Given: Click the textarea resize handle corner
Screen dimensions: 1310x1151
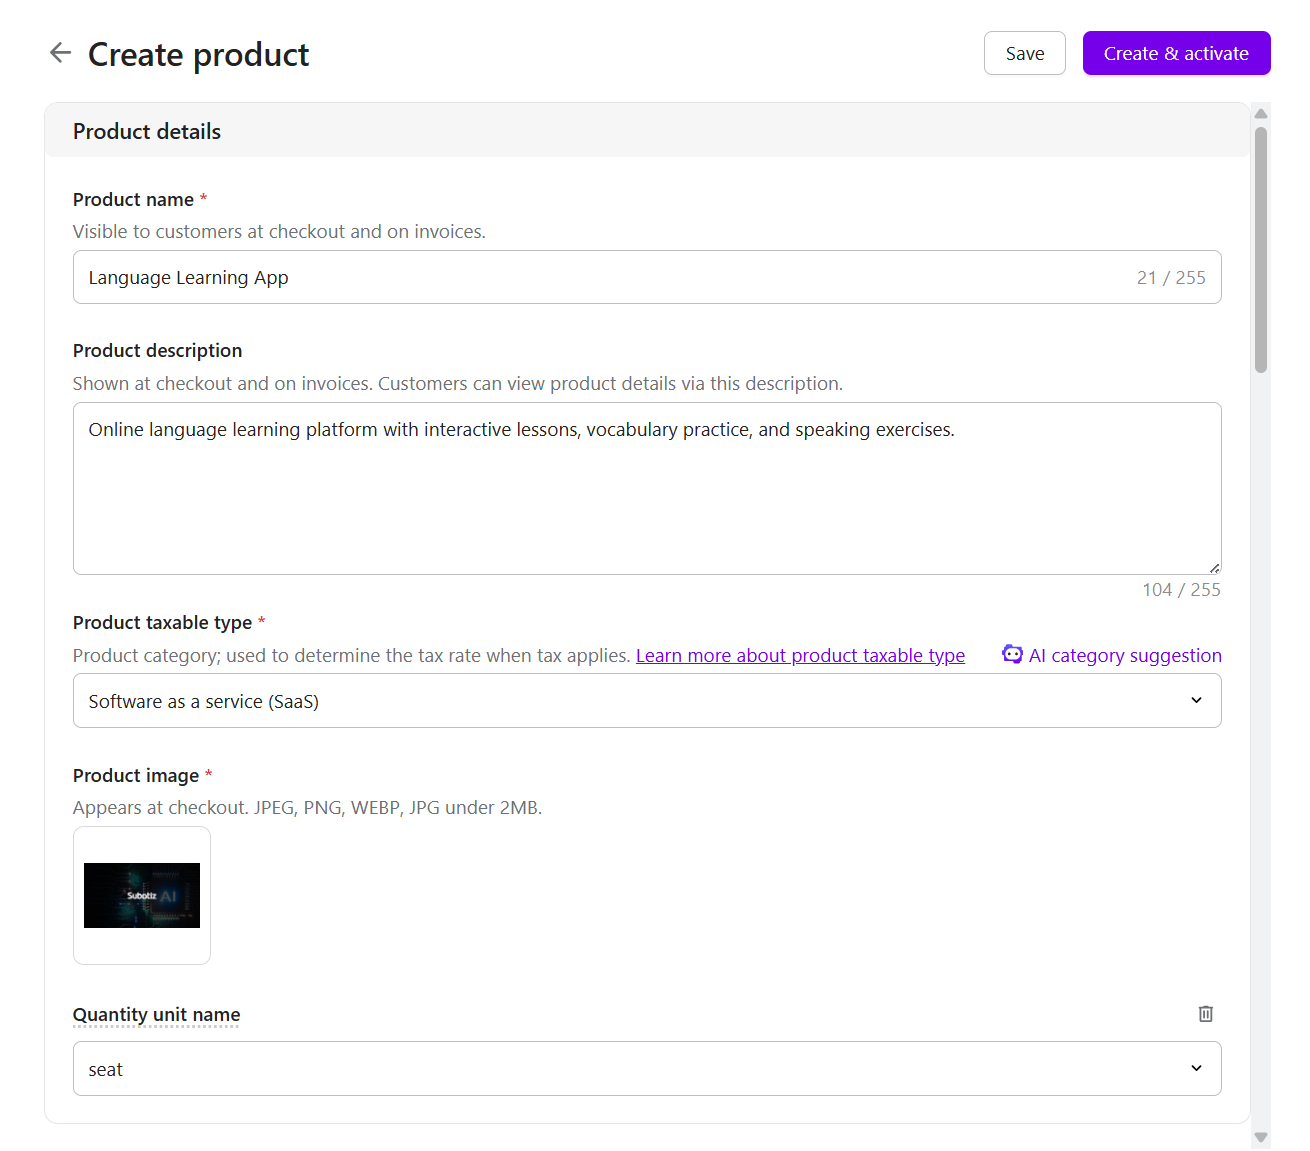Looking at the screenshot, I should [x=1214, y=567].
